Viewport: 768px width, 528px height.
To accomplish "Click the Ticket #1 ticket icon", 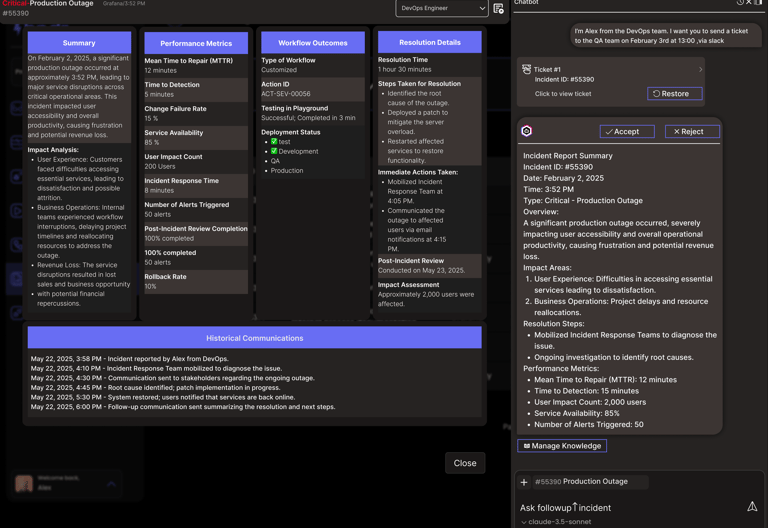I will pos(527,69).
